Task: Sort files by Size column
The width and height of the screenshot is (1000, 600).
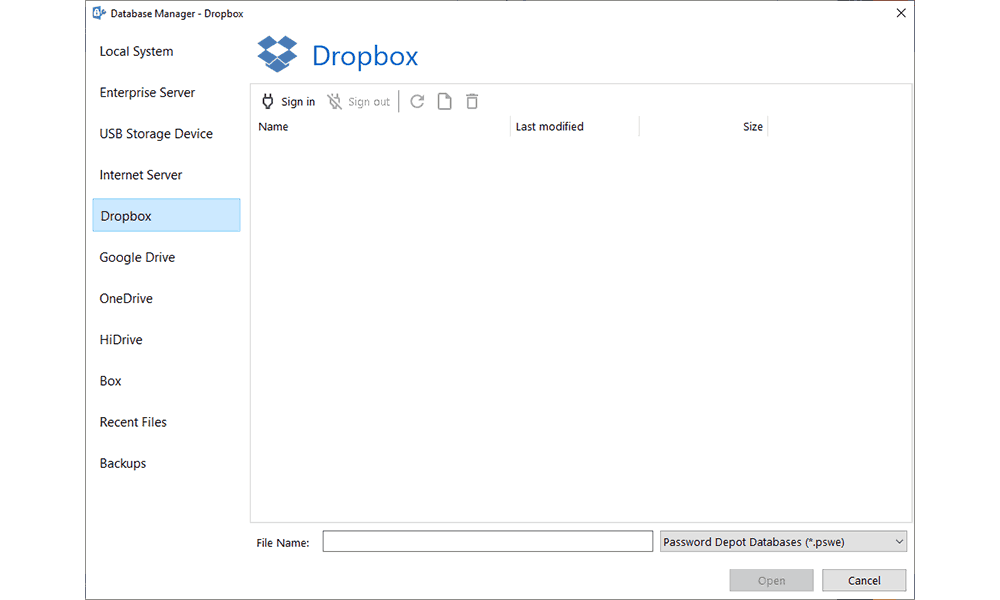Action: [703, 126]
